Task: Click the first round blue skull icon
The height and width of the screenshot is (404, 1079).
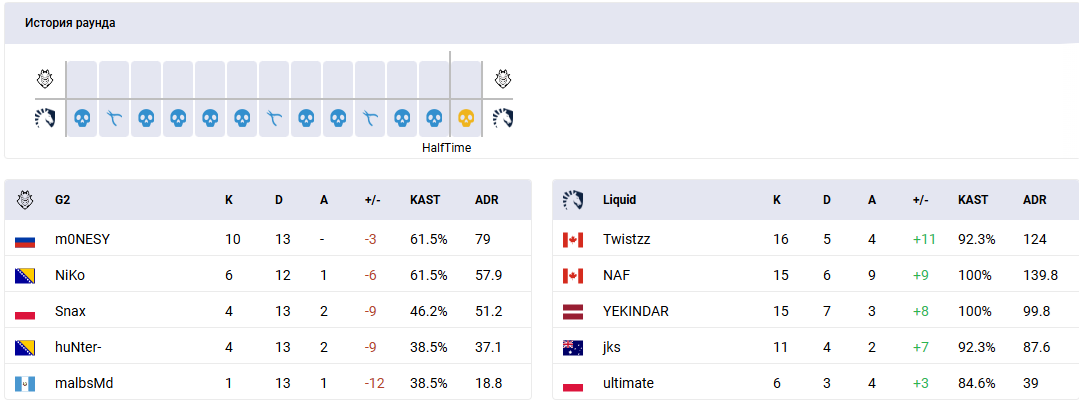Action: [82, 118]
